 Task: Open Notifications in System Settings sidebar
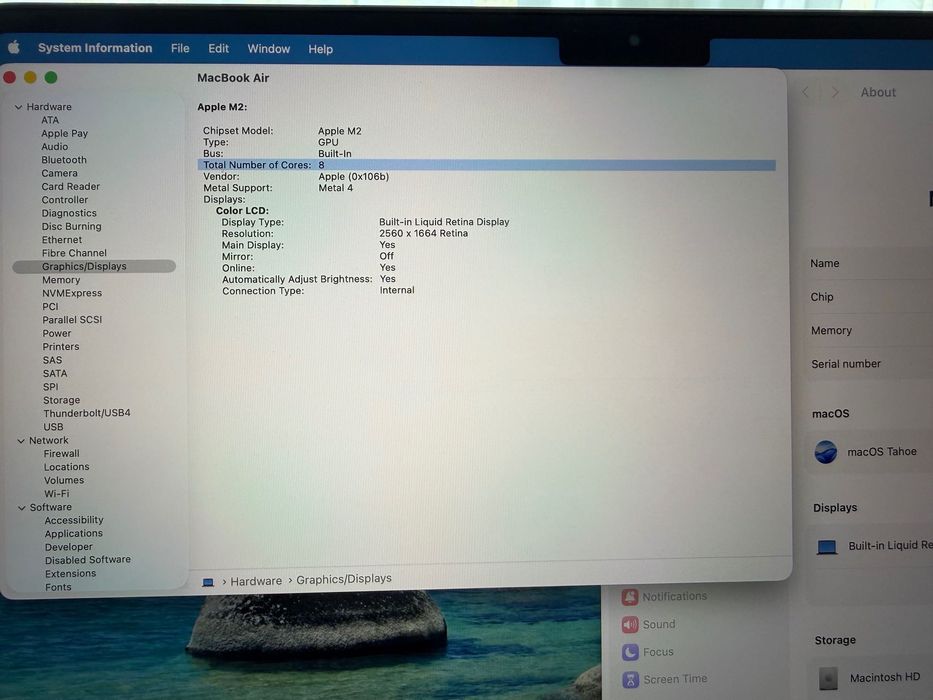(665, 596)
